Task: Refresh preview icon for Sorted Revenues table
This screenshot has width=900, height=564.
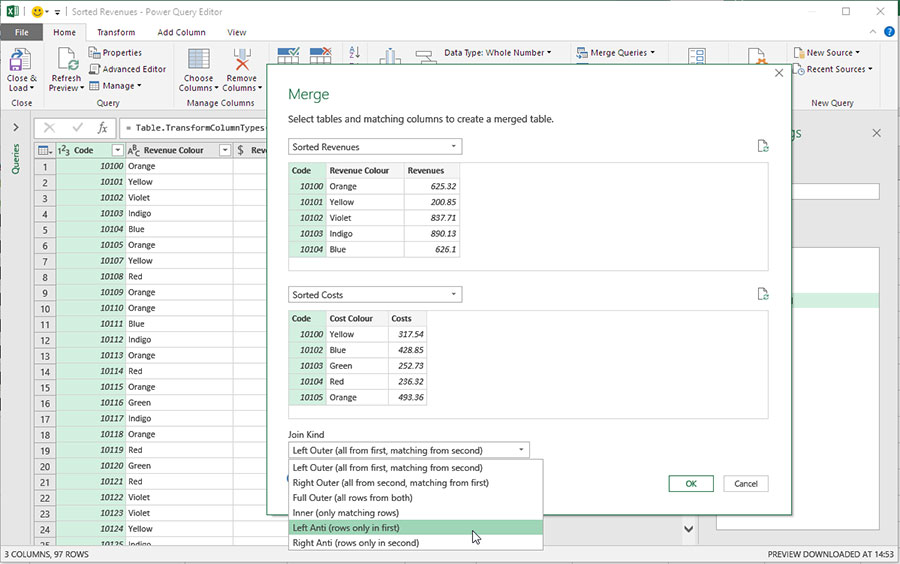Action: 762,146
